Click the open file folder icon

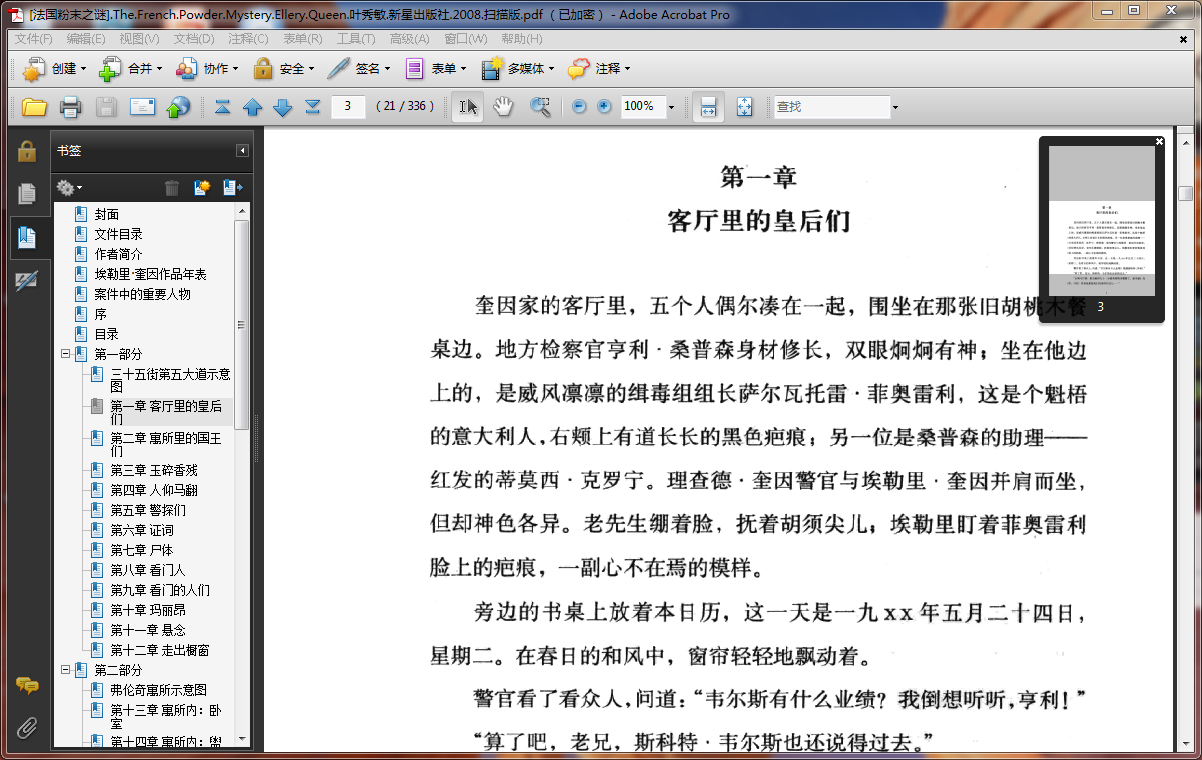pyautogui.click(x=35, y=107)
